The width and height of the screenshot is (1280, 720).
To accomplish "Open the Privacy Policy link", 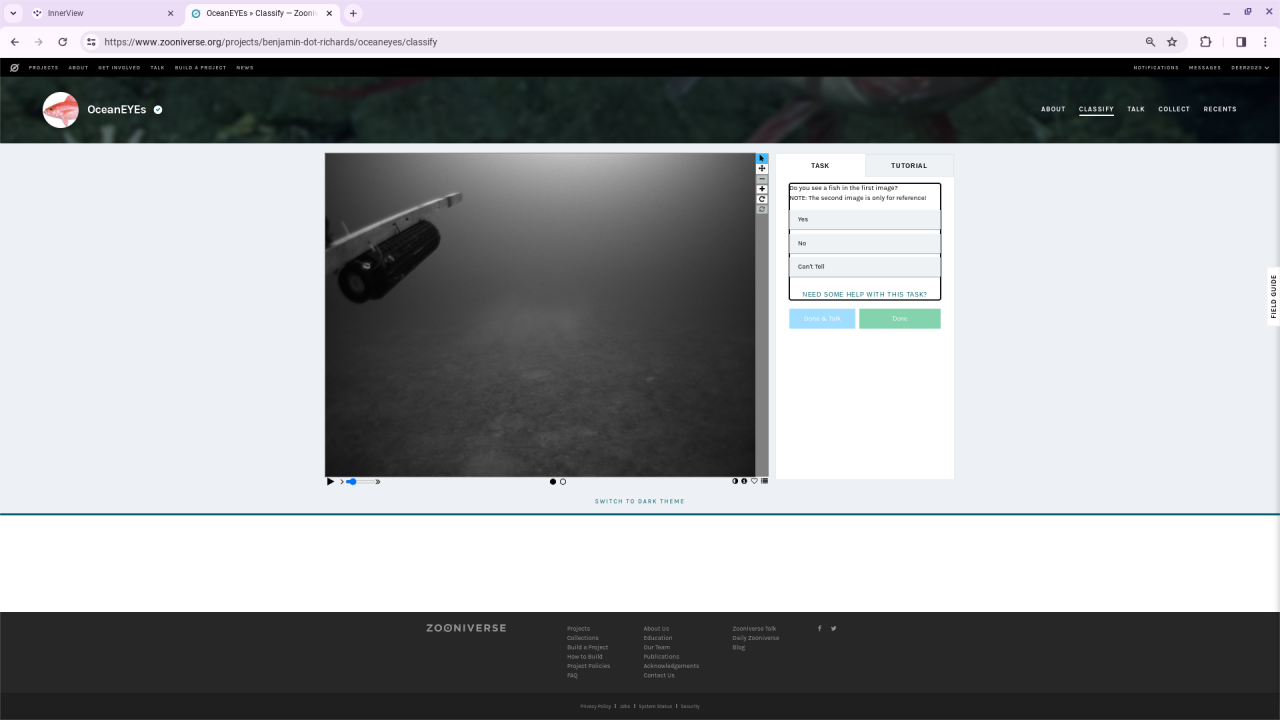I will coord(595,706).
